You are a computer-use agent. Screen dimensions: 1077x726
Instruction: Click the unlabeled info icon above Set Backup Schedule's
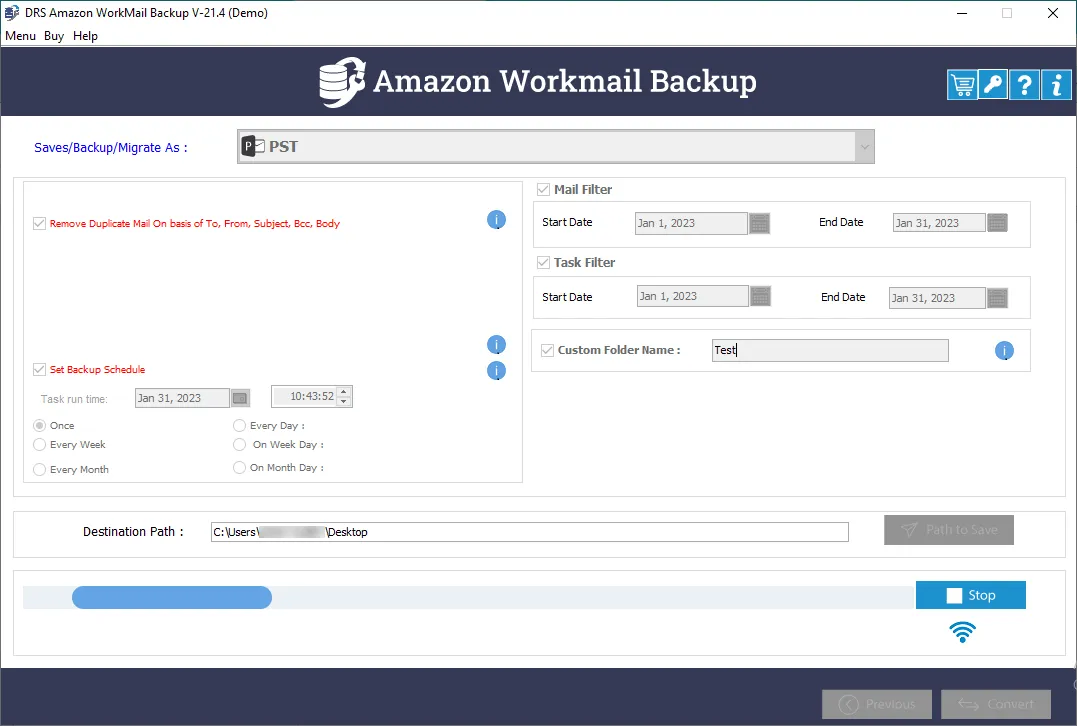(496, 345)
